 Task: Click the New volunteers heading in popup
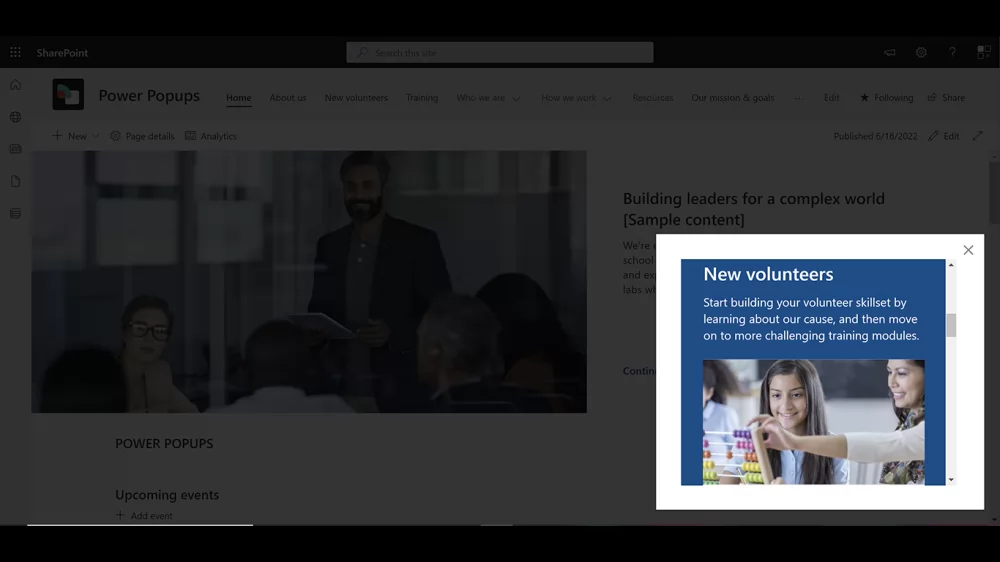click(x=768, y=274)
